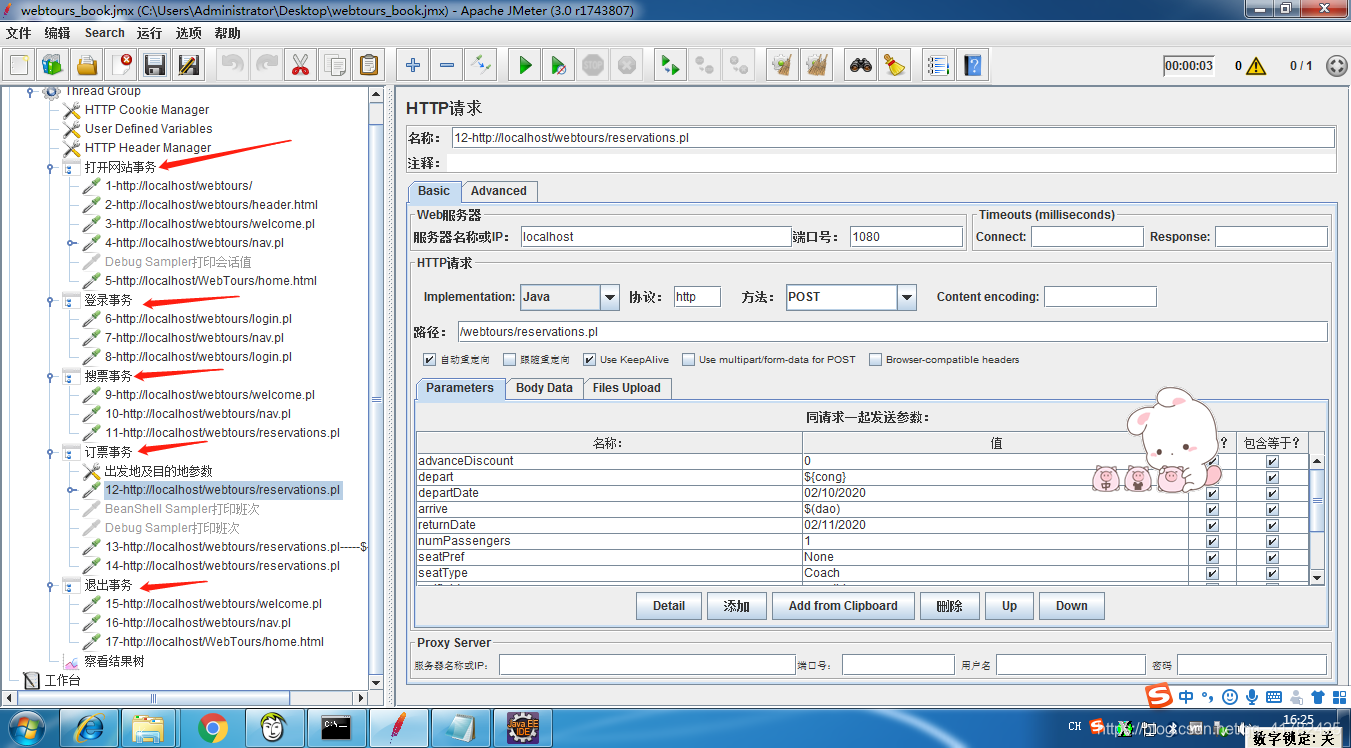Open the Function Helper dialog icon
Screen dimensions: 1351x748
(x=938, y=66)
